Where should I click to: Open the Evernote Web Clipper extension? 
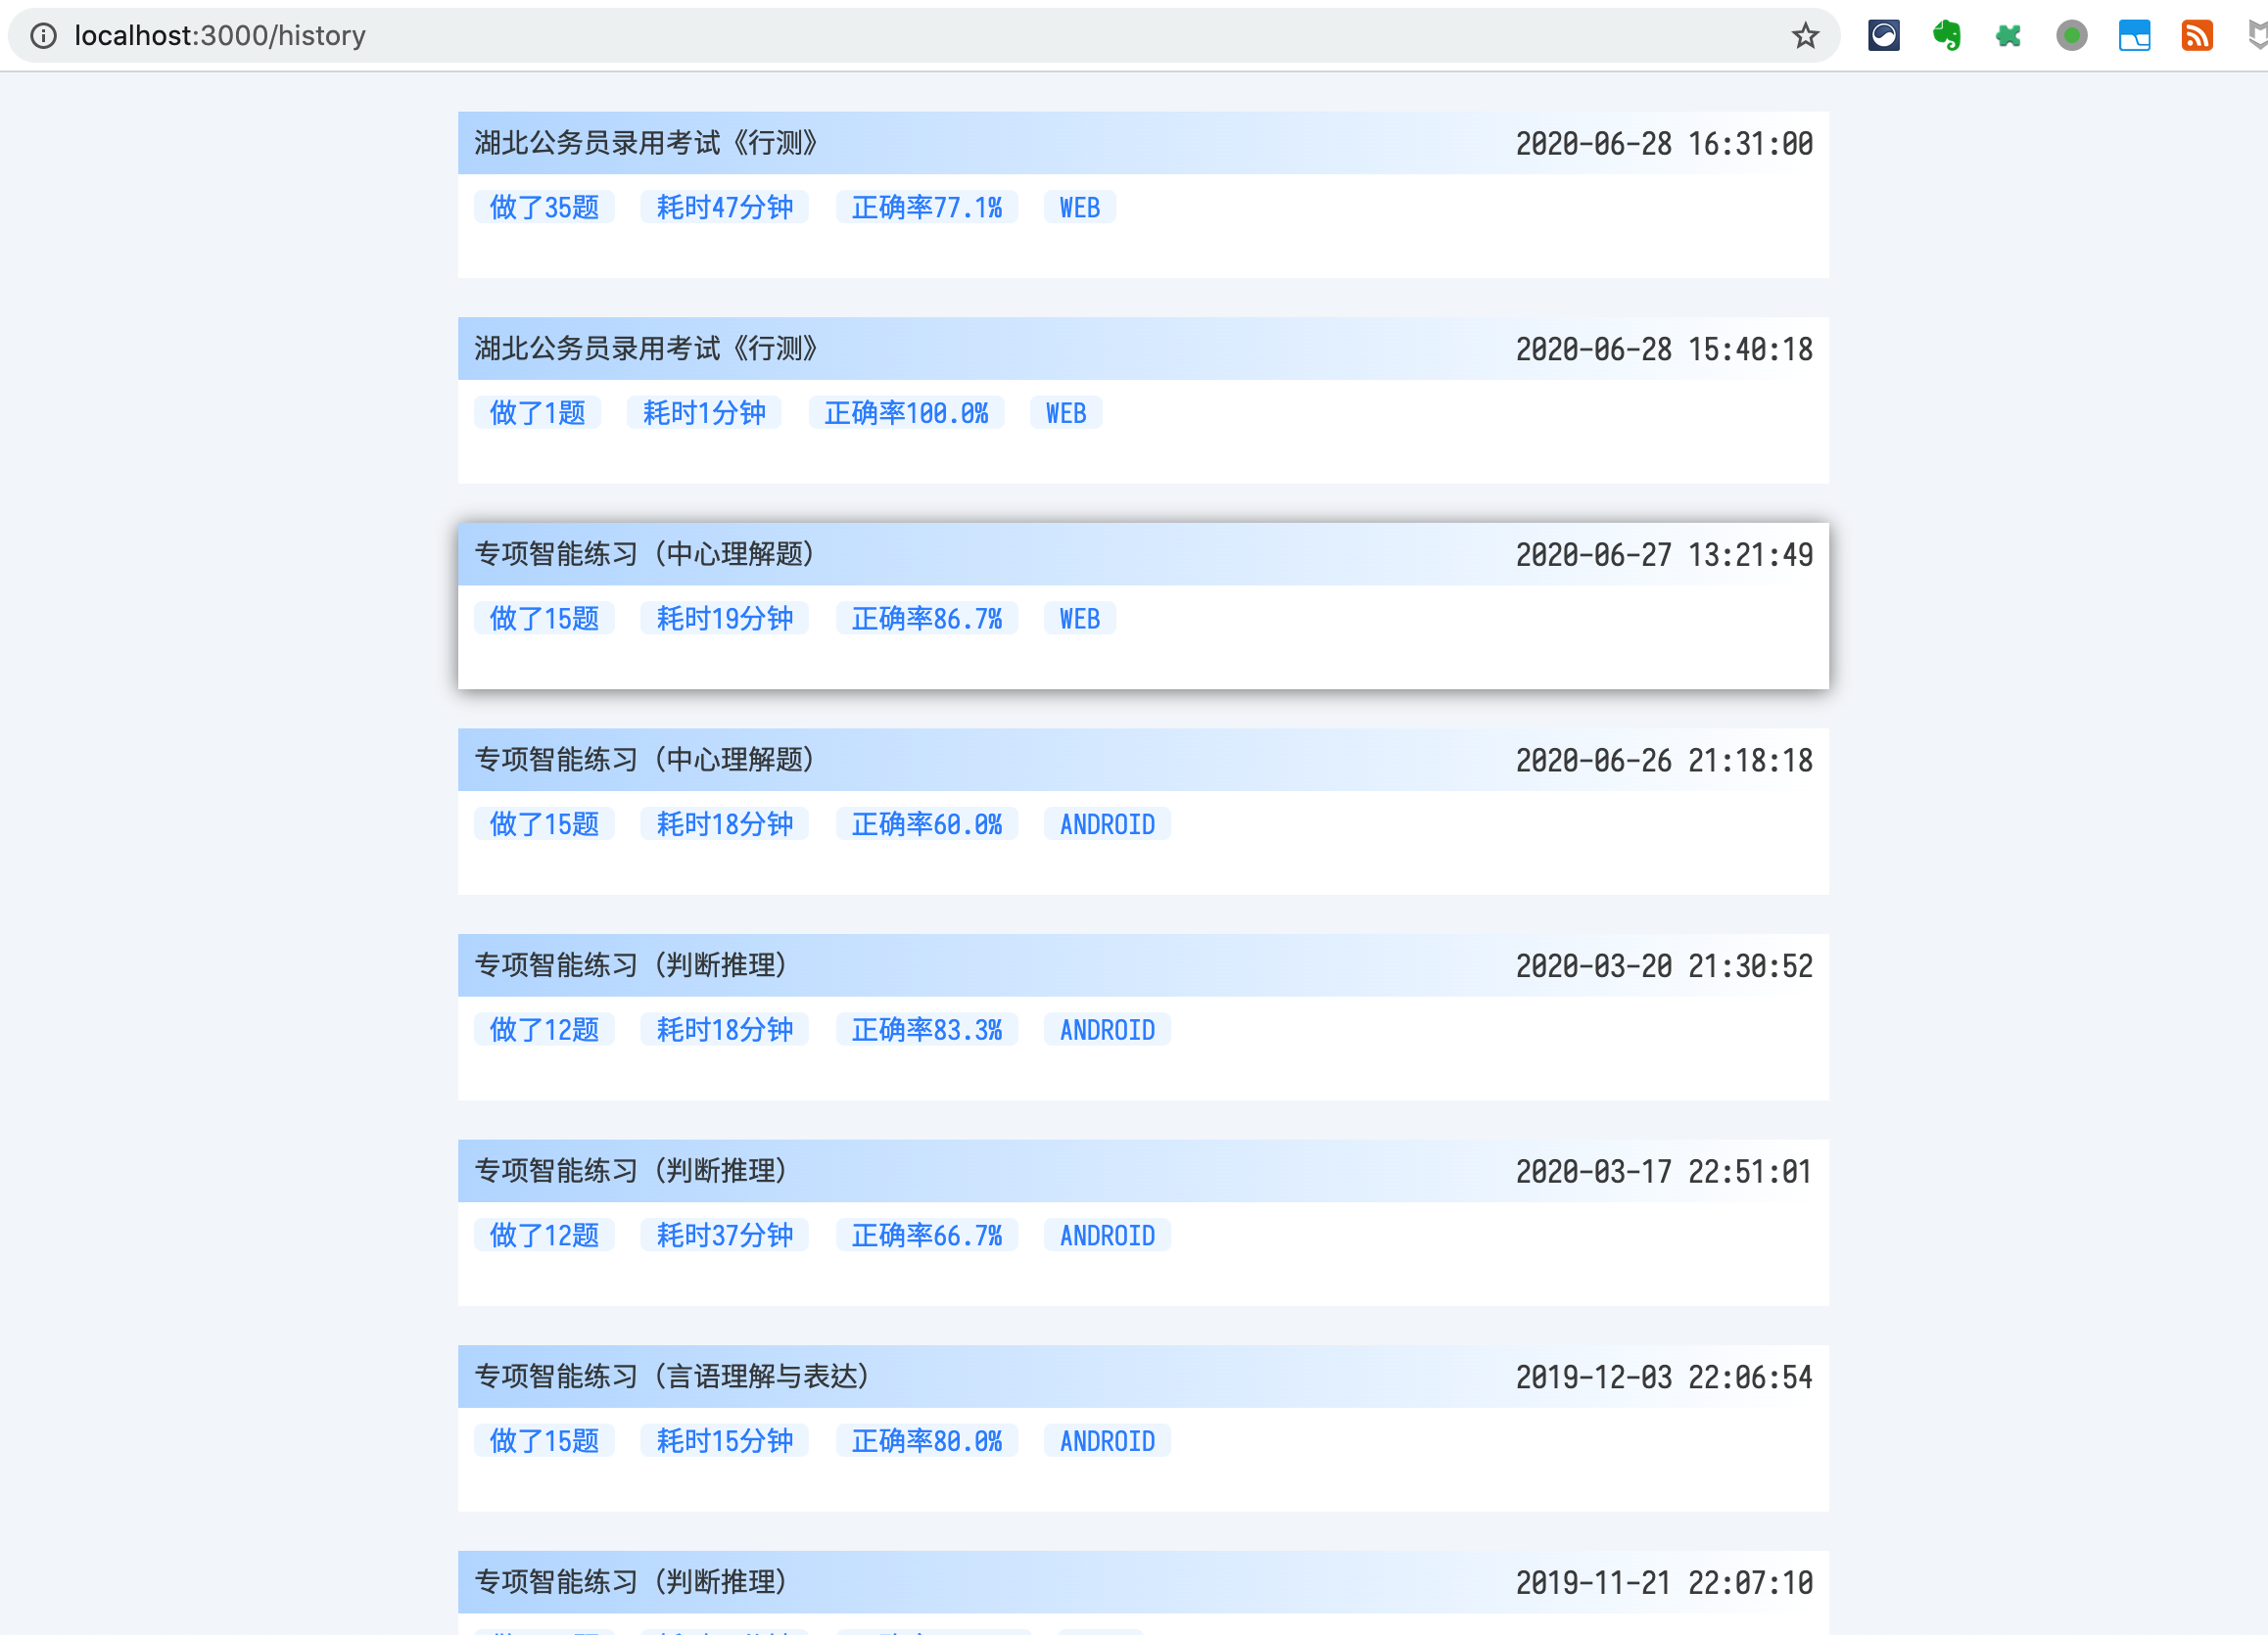(x=1946, y=35)
